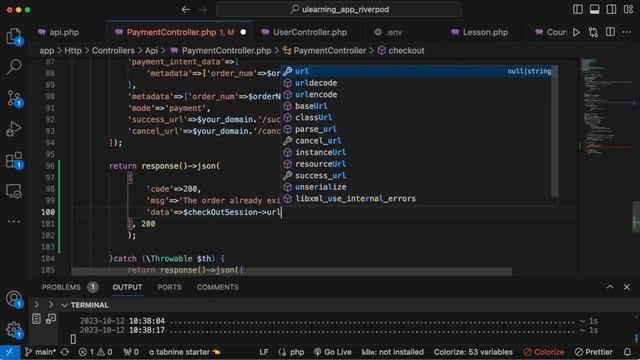This screenshot has width=640, height=360.
Task: Click suggestion list vertical scrollbar
Action: (x=555, y=131)
